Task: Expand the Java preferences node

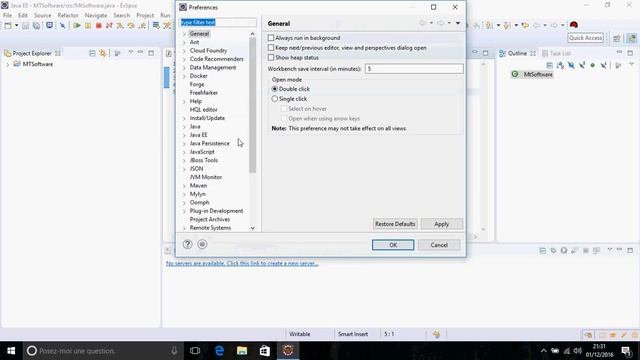Action: pyautogui.click(x=184, y=127)
